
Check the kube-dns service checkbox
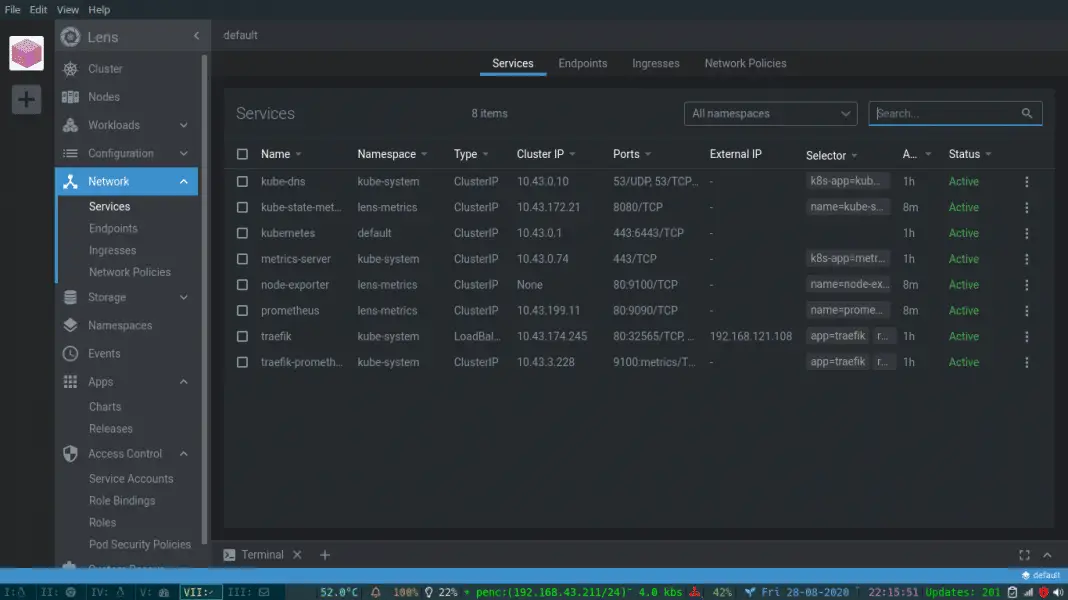[x=241, y=181]
